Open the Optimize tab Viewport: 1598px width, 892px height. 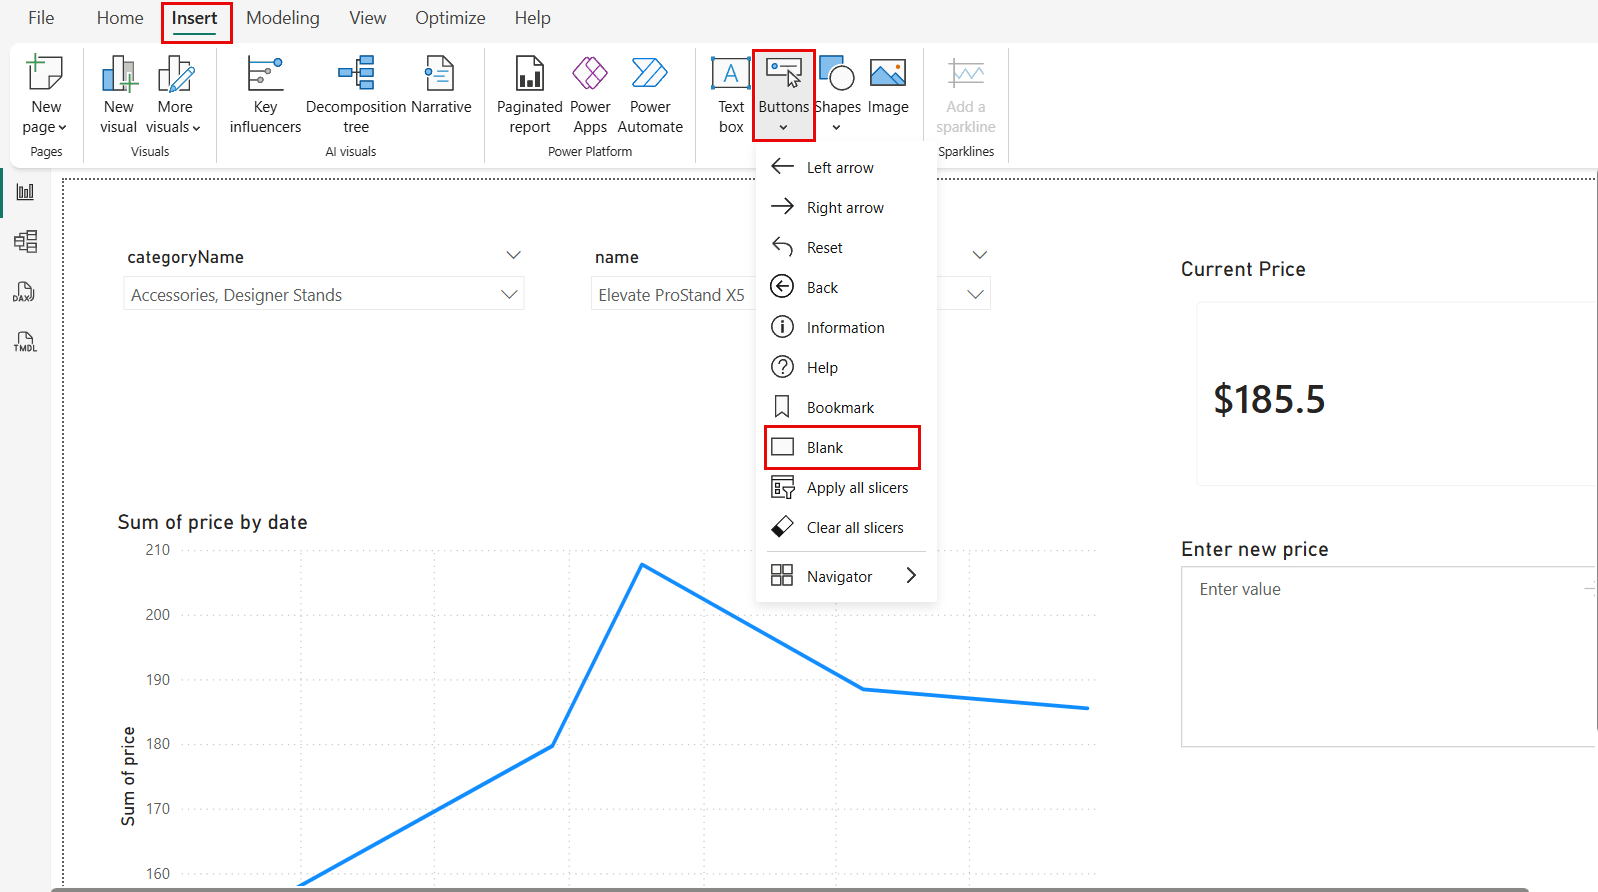click(x=450, y=18)
